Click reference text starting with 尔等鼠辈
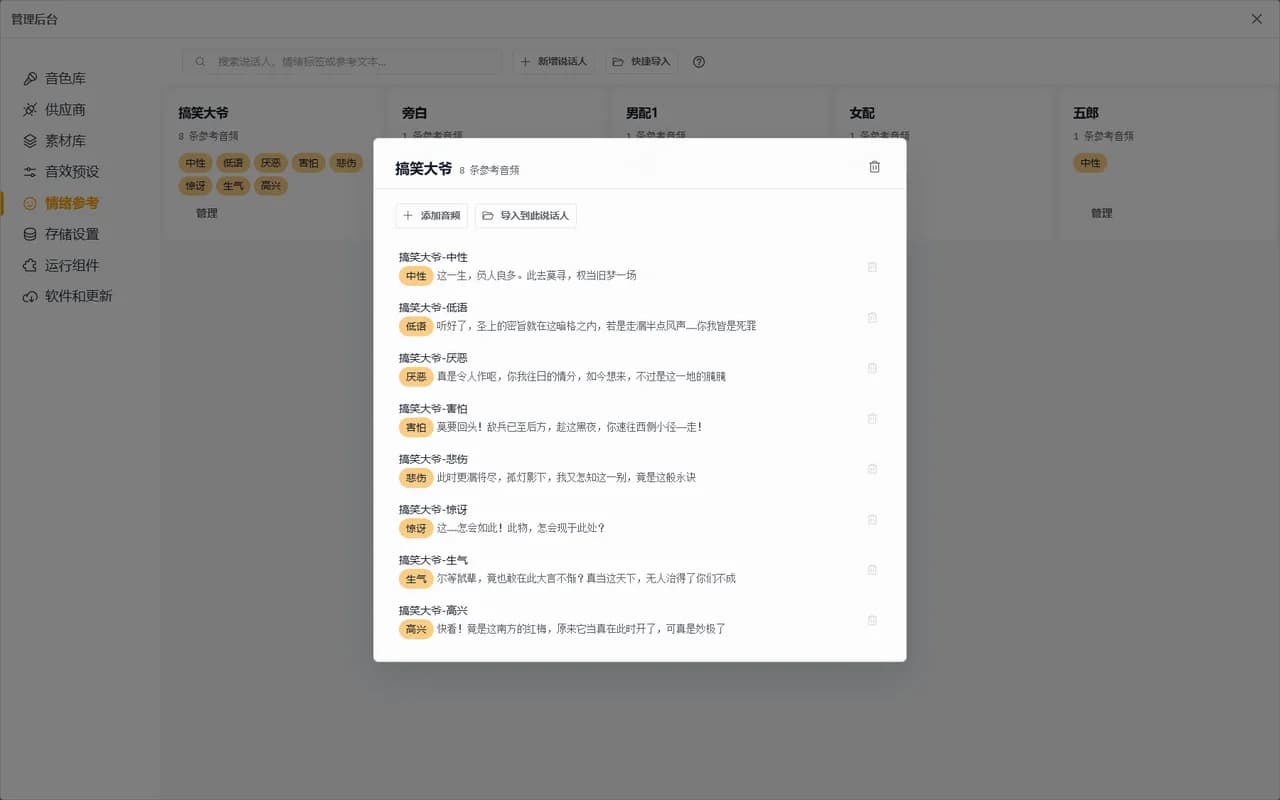The image size is (1280, 800). point(586,578)
